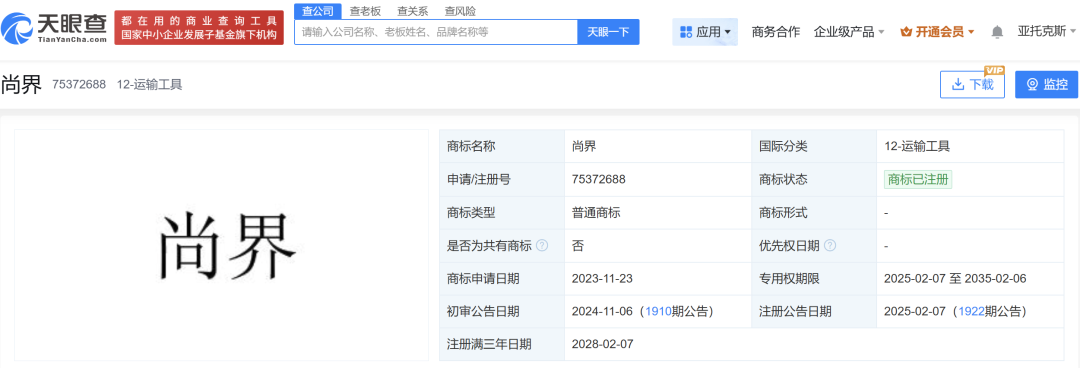Click the registration number 75372688 in the table

pos(599,179)
